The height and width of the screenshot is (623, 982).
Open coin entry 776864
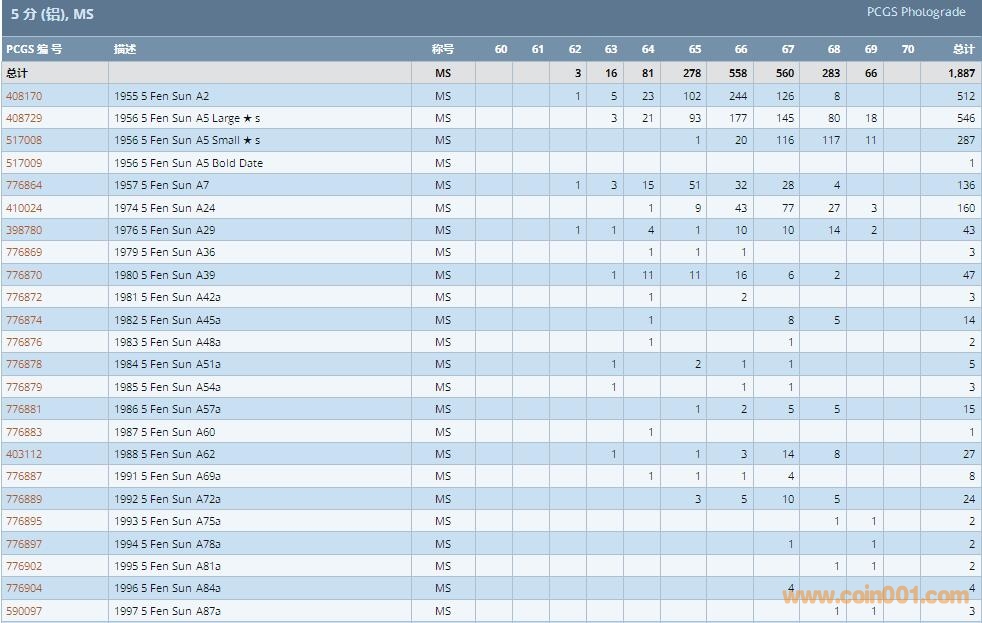[24, 186]
